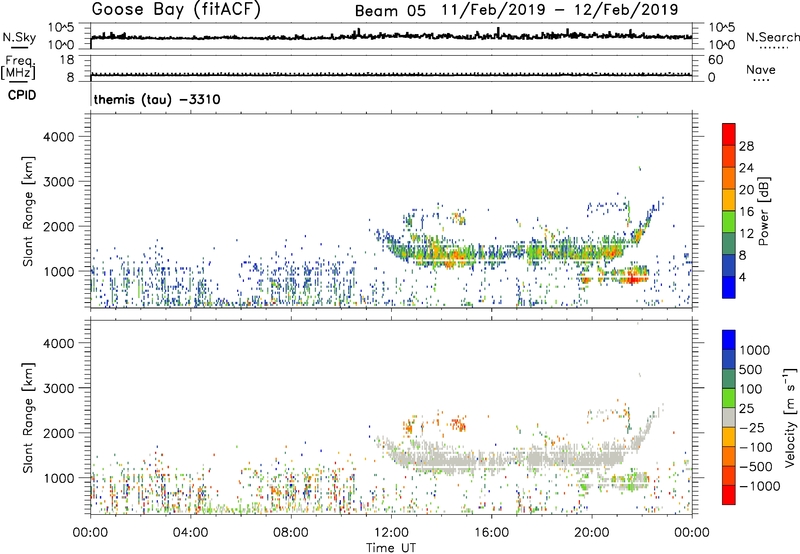The height and width of the screenshot is (554, 800).
Task: Click the "-25" label on the velocity color bar
Action: click(x=751, y=428)
